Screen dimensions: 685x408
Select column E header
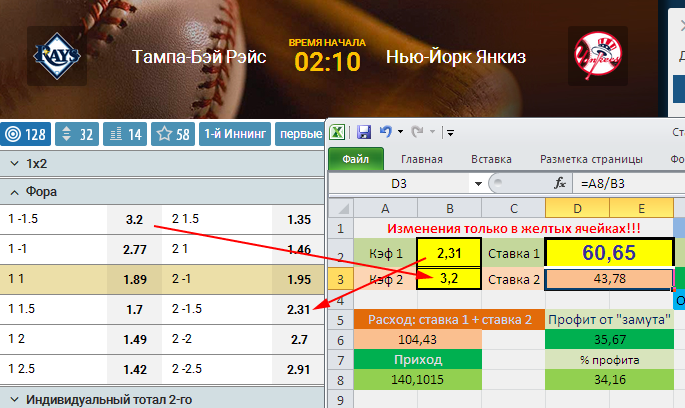(641, 208)
